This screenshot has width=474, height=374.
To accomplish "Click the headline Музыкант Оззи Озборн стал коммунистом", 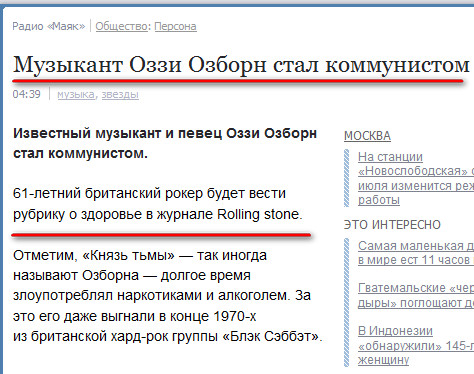I will tap(241, 65).
